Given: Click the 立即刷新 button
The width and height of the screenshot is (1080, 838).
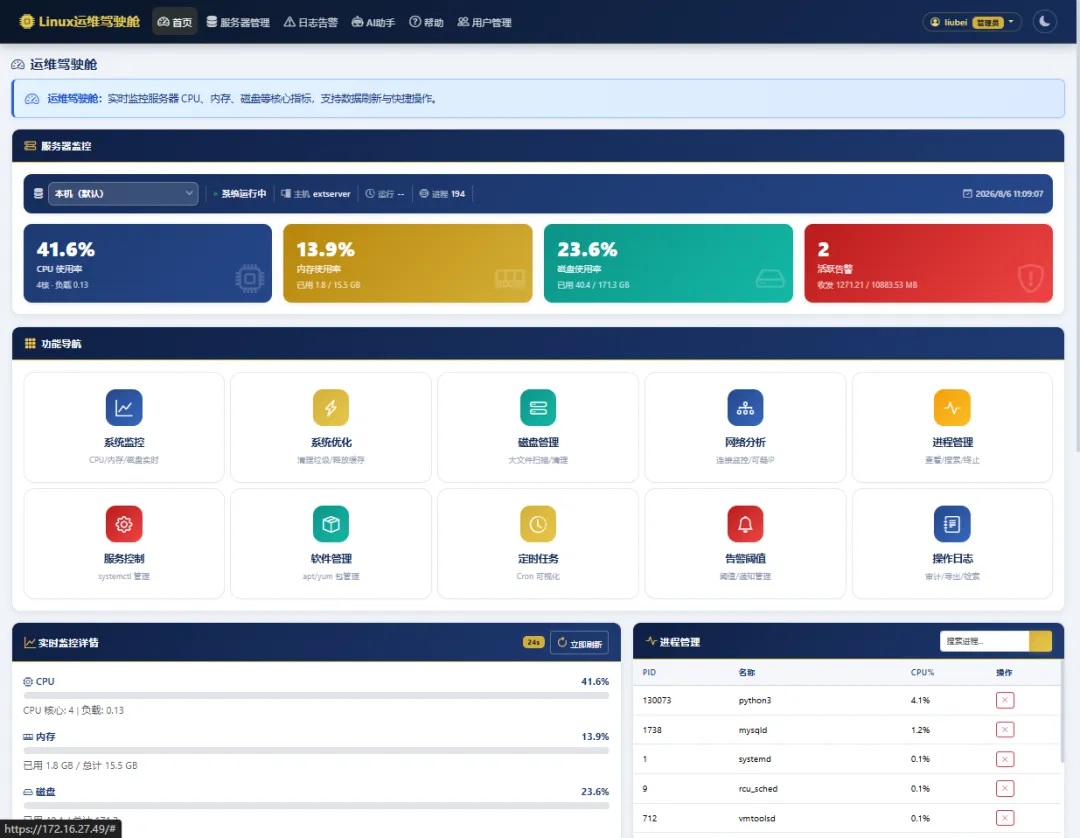Looking at the screenshot, I should (x=579, y=643).
